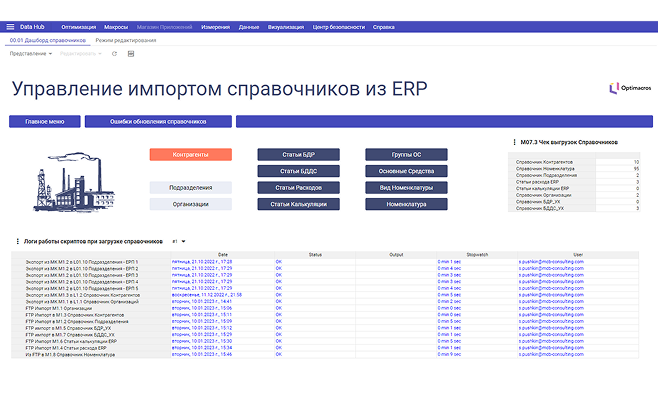Click Ошибки обновления справочников button
This screenshot has width=658, height=400.
pyautogui.click(x=158, y=121)
